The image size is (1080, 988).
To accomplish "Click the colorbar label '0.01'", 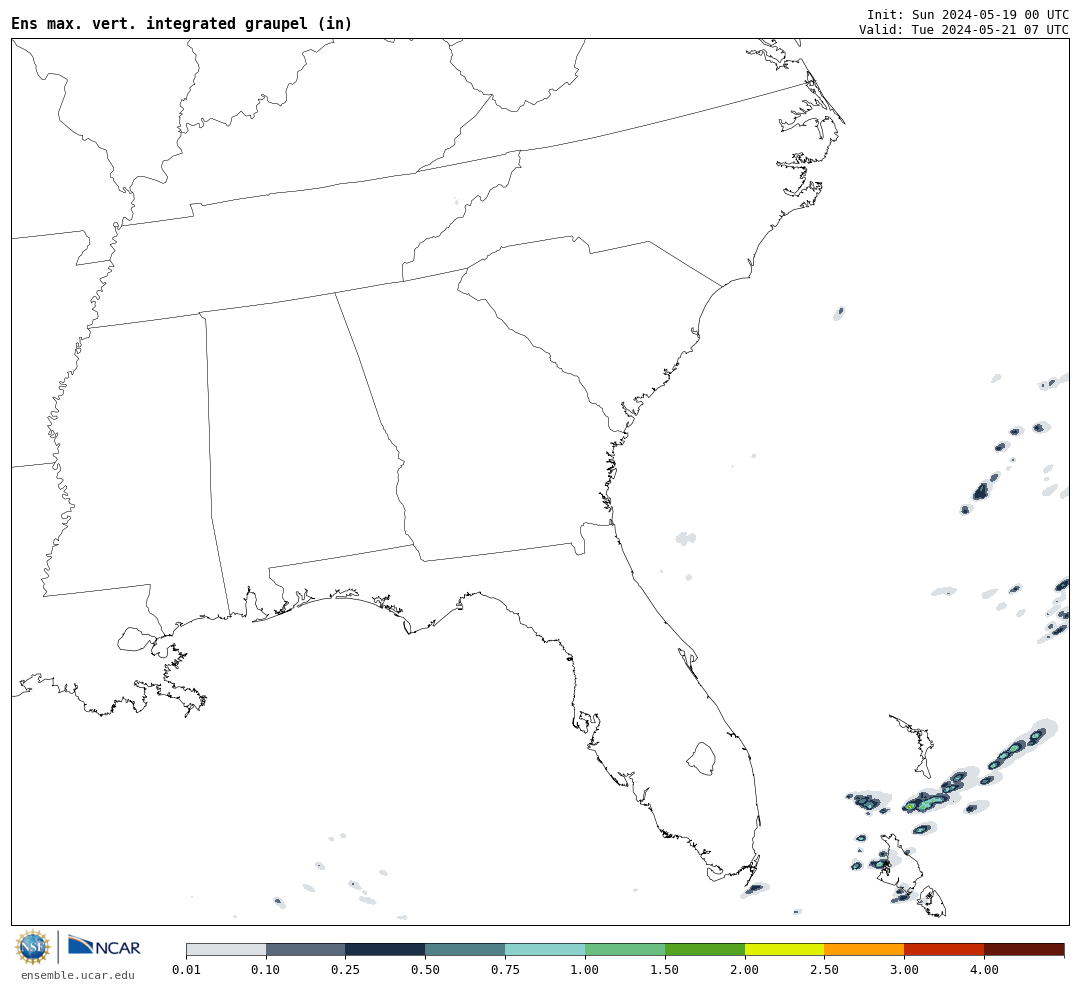I will [186, 969].
